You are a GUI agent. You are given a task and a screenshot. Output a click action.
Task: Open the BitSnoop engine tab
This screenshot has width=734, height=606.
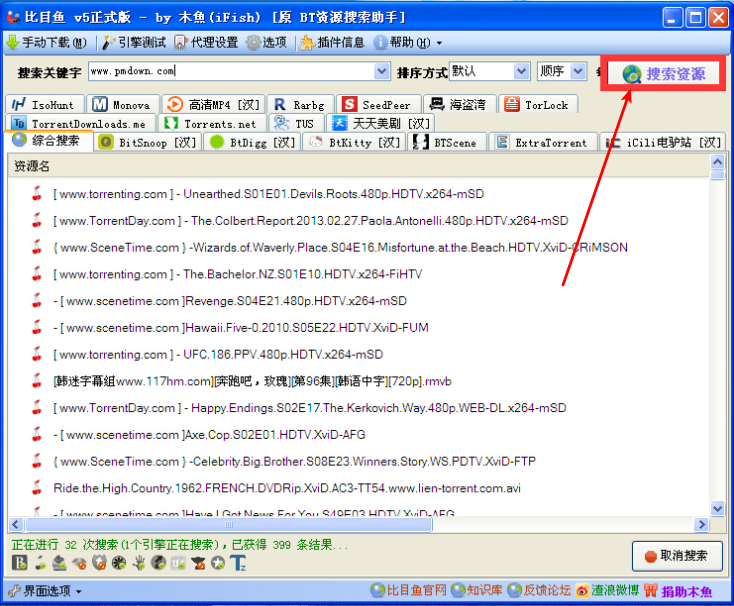pyautogui.click(x=148, y=142)
